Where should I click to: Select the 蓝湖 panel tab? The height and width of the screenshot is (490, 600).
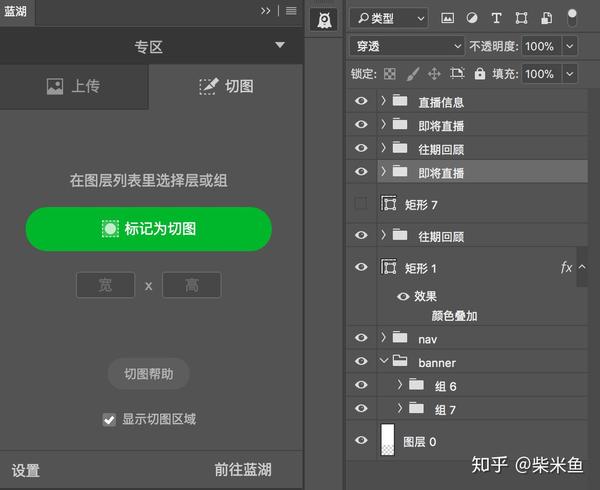pyautogui.click(x=16, y=11)
